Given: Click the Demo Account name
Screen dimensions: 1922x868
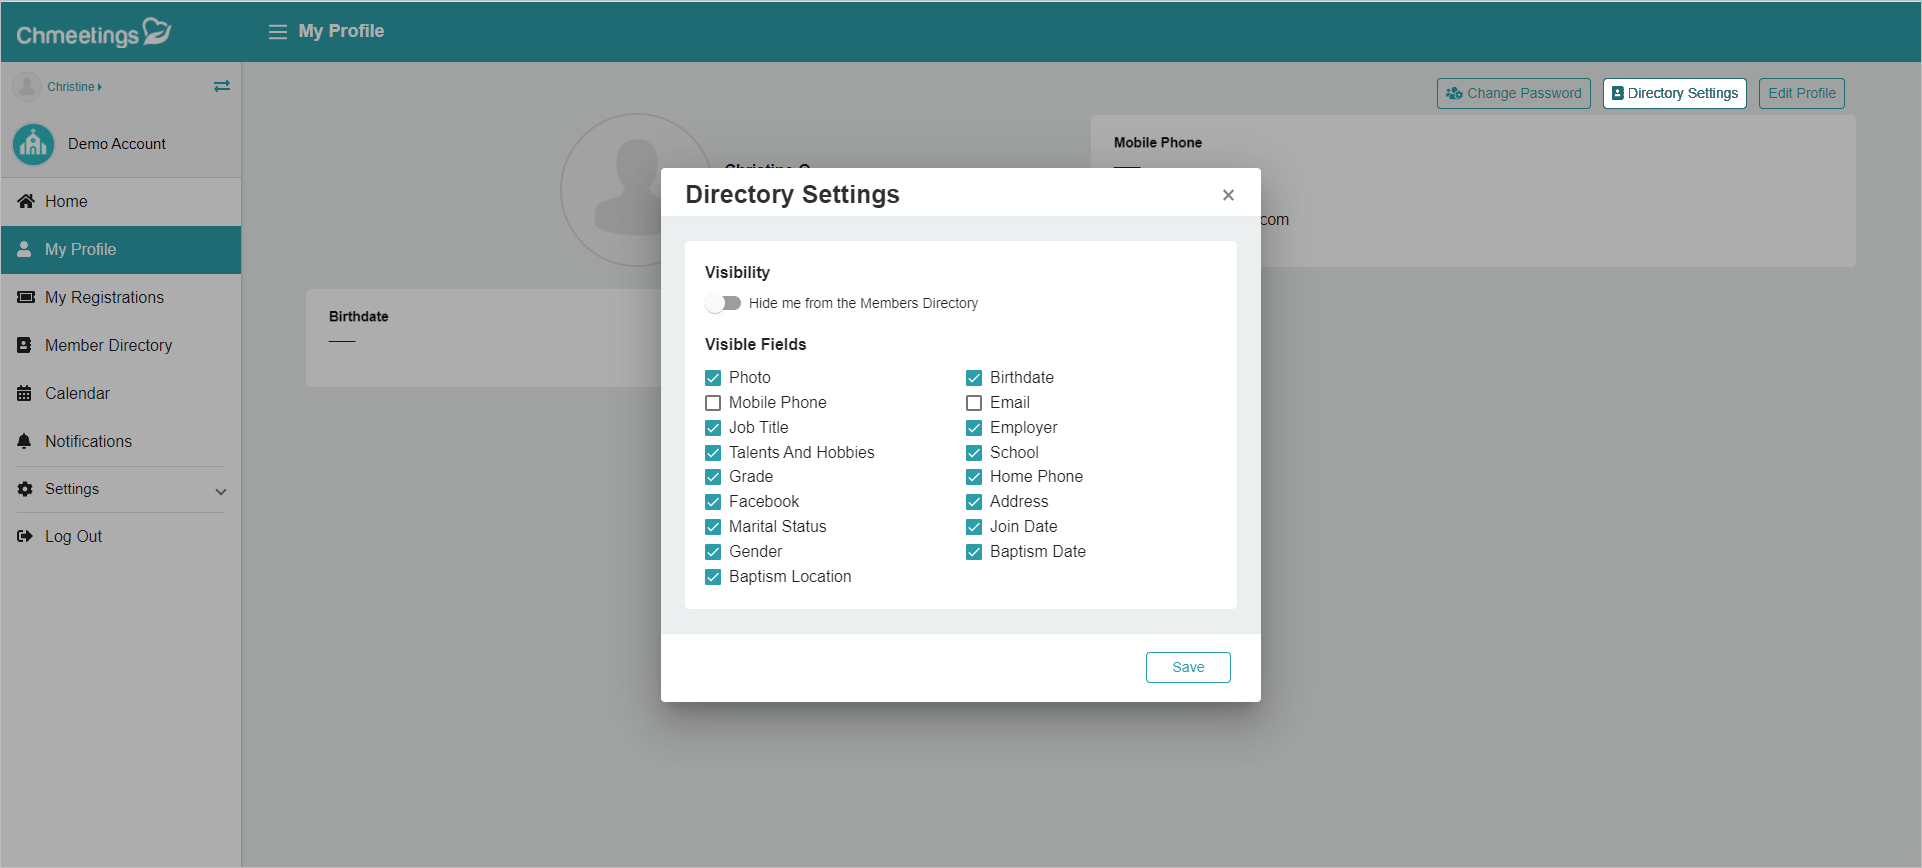Looking at the screenshot, I should coord(117,144).
